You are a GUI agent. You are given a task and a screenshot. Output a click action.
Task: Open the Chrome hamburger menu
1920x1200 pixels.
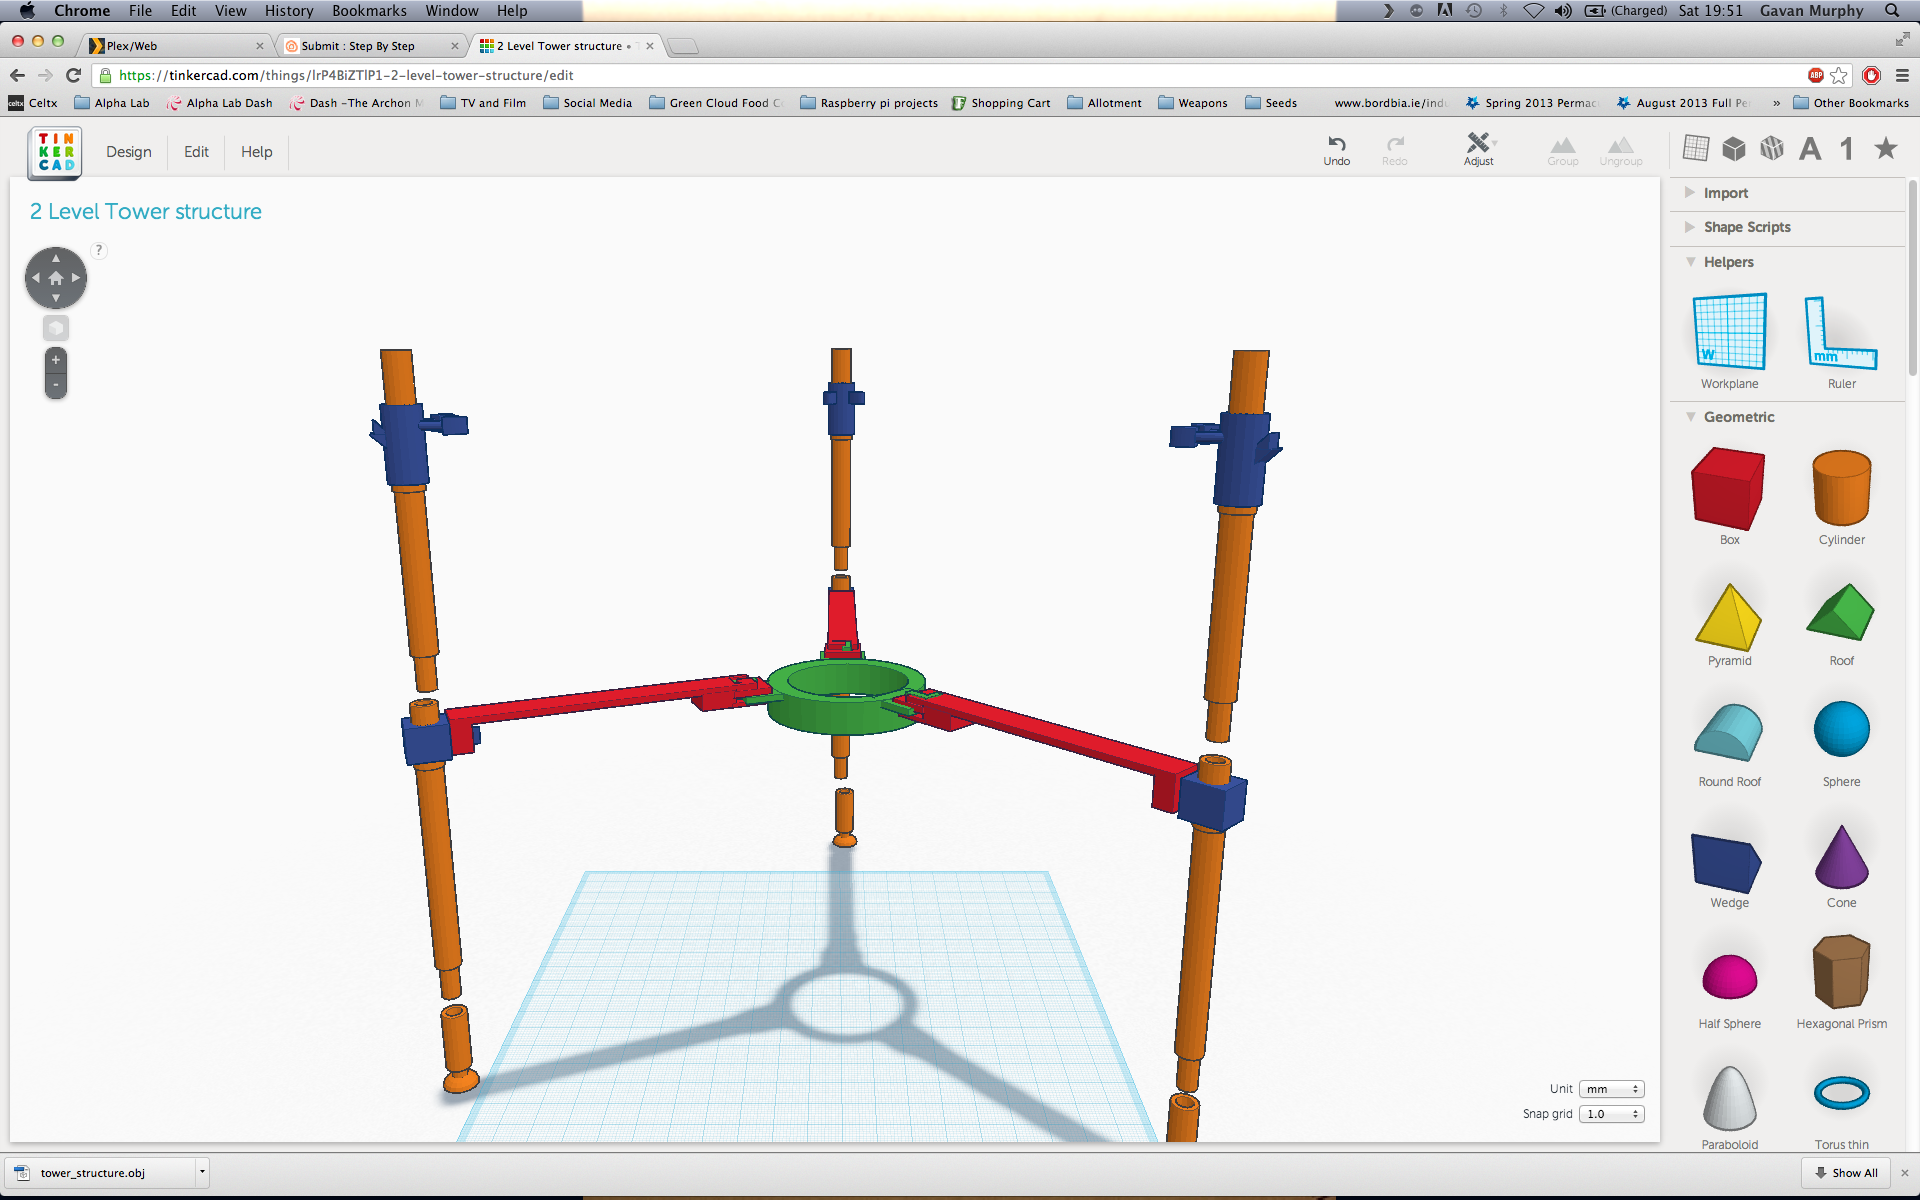click(x=1903, y=75)
